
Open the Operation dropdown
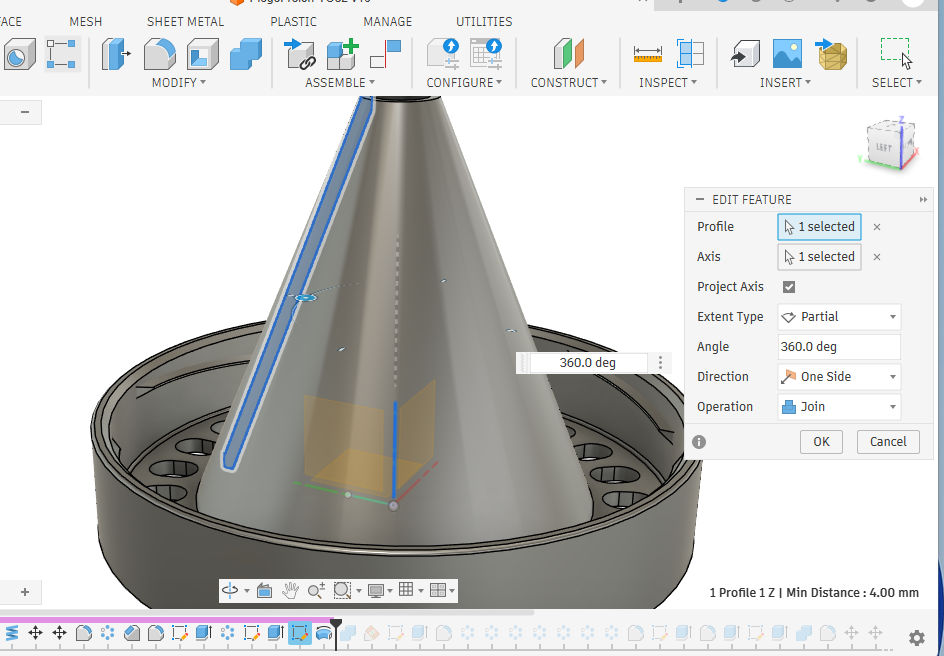(x=838, y=407)
